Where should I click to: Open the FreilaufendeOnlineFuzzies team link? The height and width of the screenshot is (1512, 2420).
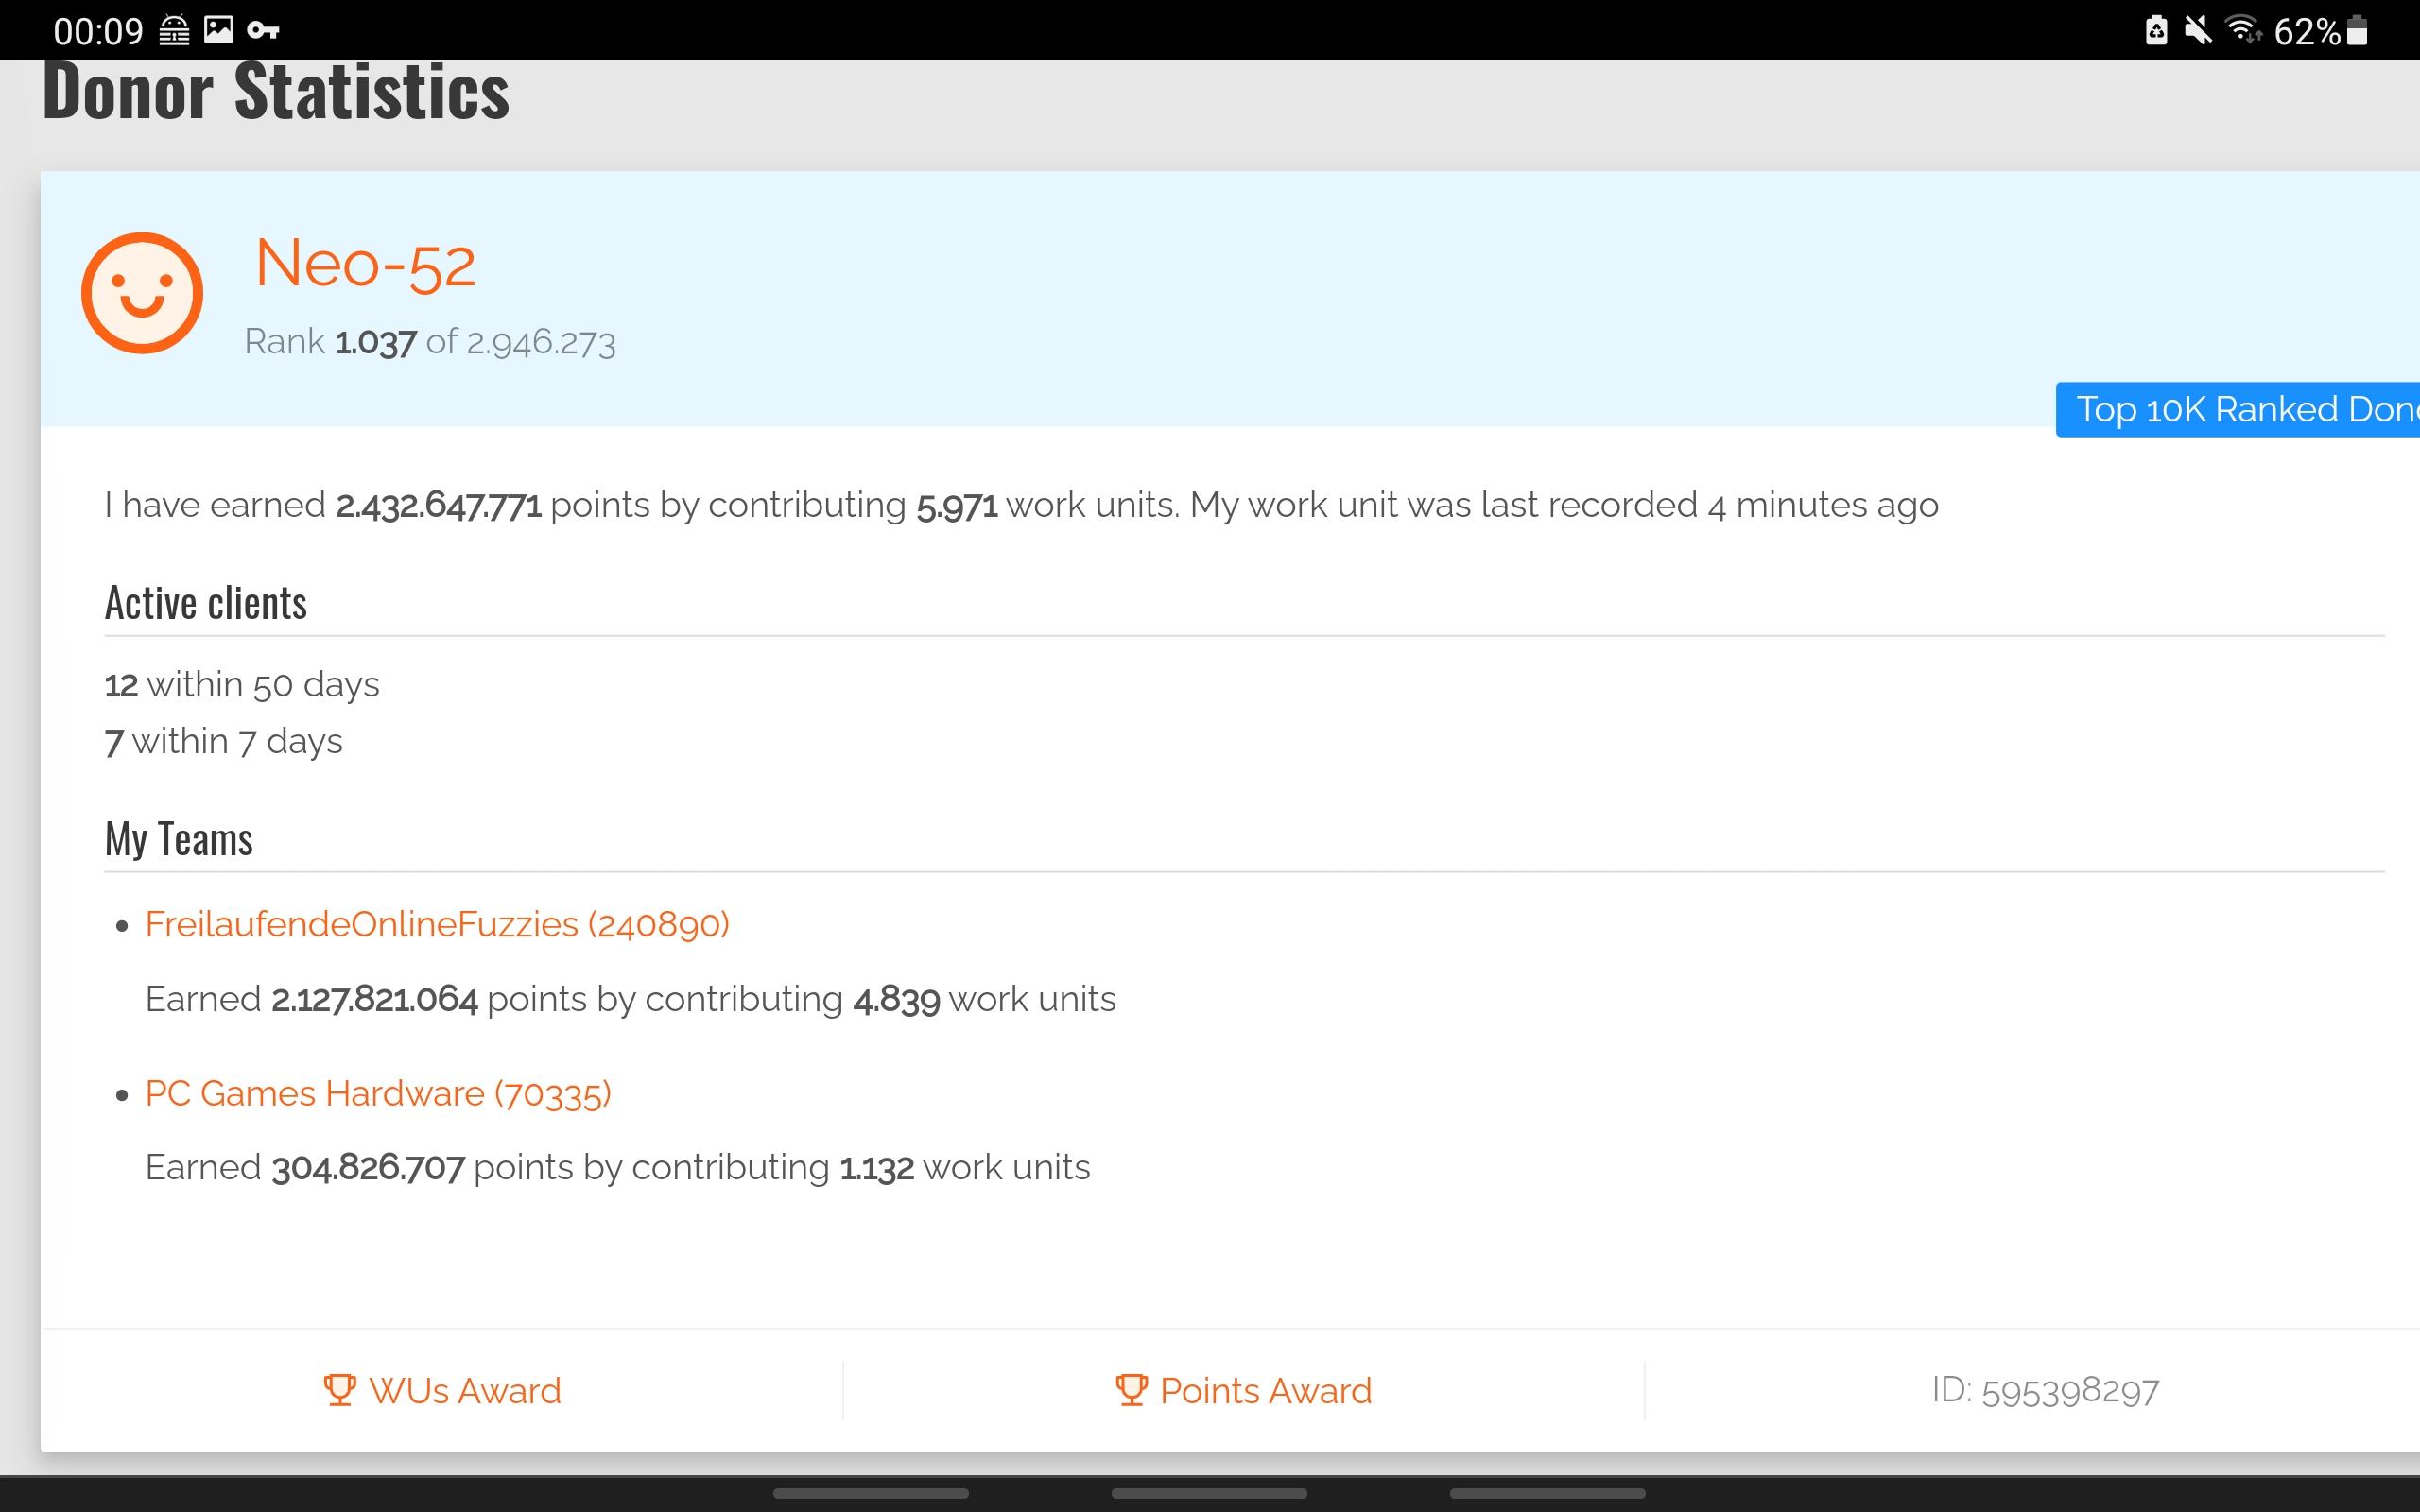coord(437,924)
